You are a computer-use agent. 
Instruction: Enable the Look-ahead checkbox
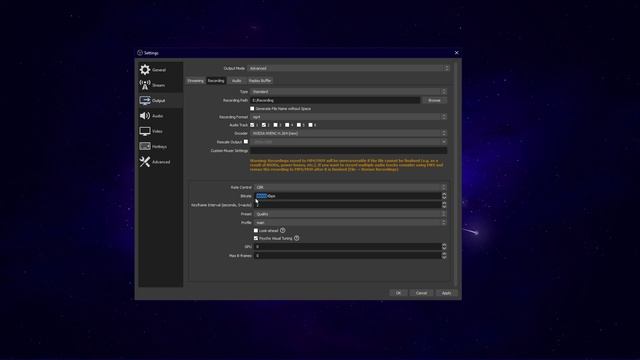(x=256, y=231)
